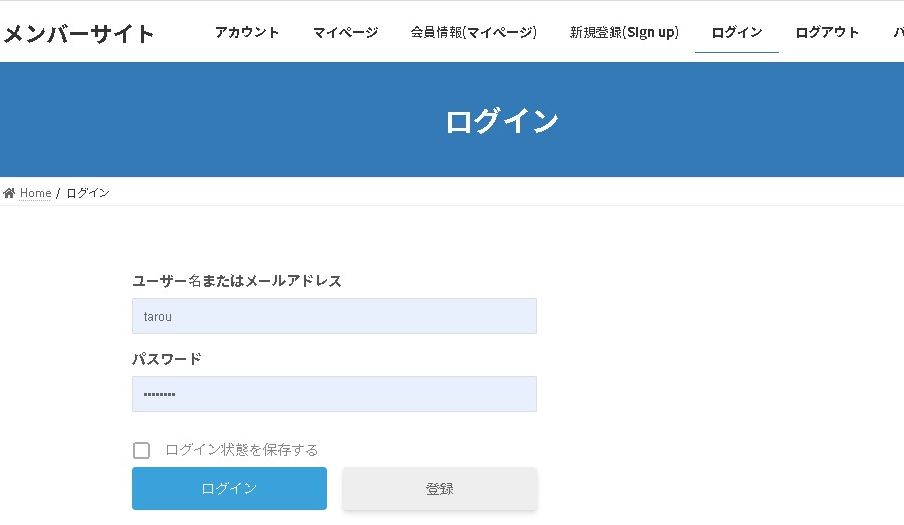Click the gray 登録 button
This screenshot has width=904, height=525.
click(440, 488)
